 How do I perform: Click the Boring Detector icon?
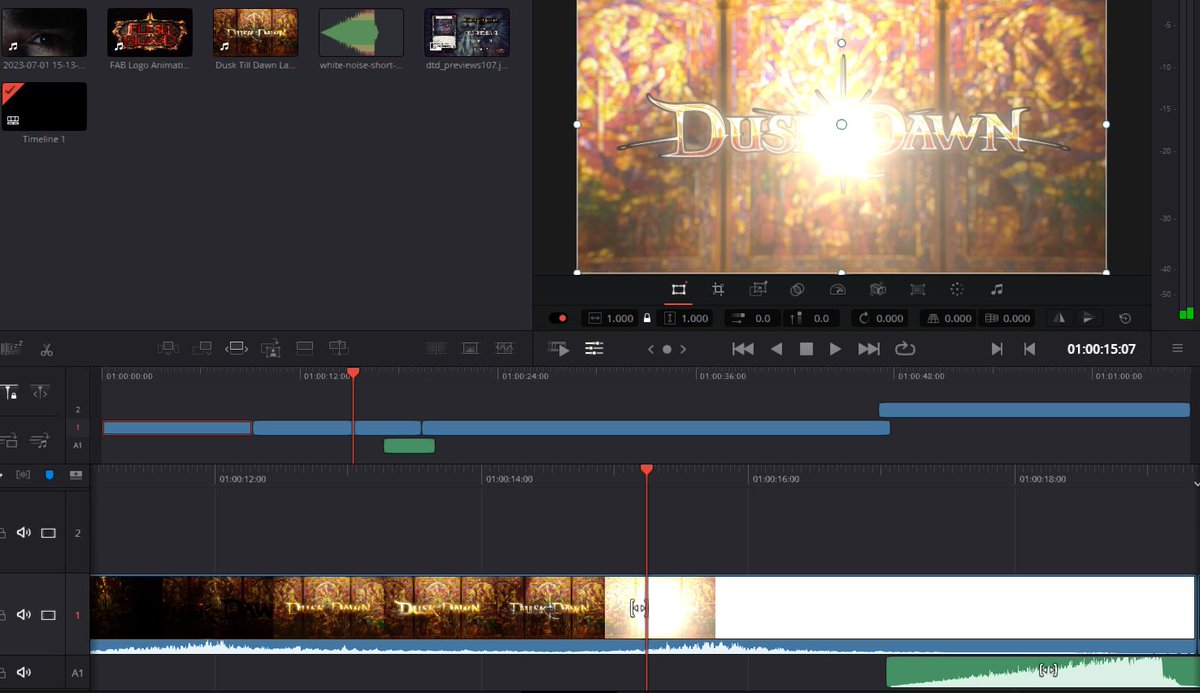point(12,348)
